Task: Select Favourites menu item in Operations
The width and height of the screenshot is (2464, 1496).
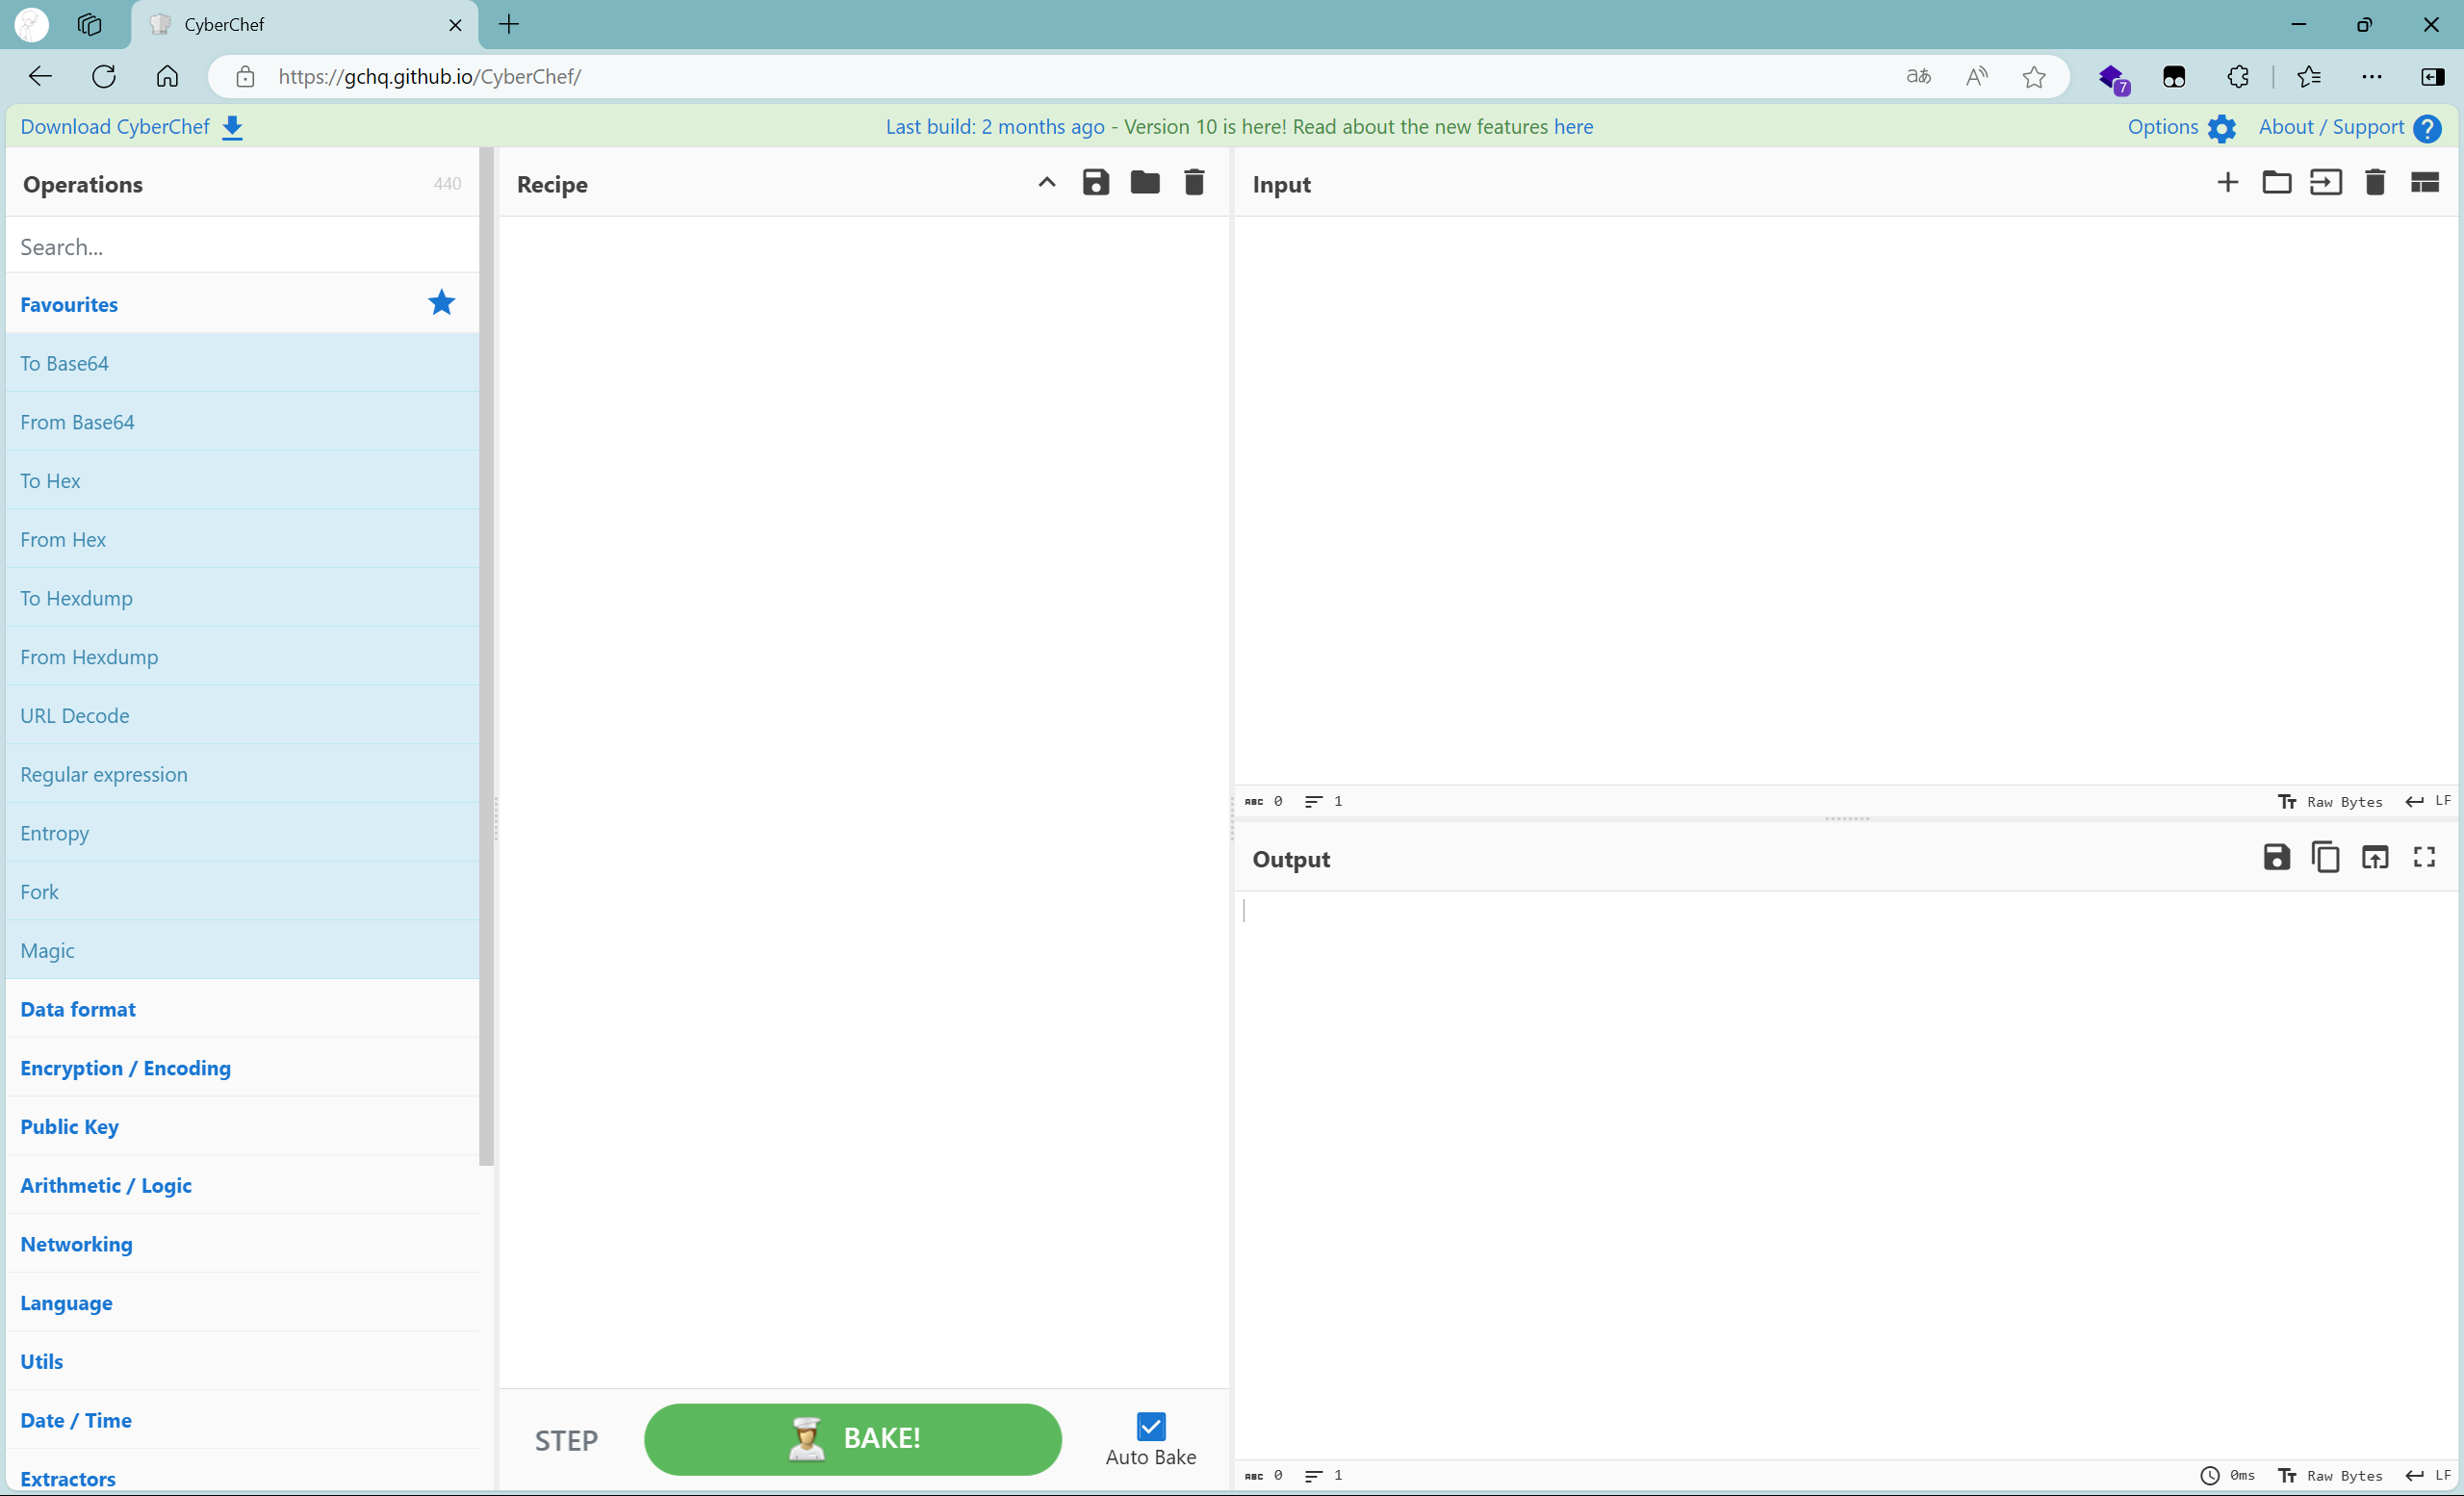Action: [68, 302]
